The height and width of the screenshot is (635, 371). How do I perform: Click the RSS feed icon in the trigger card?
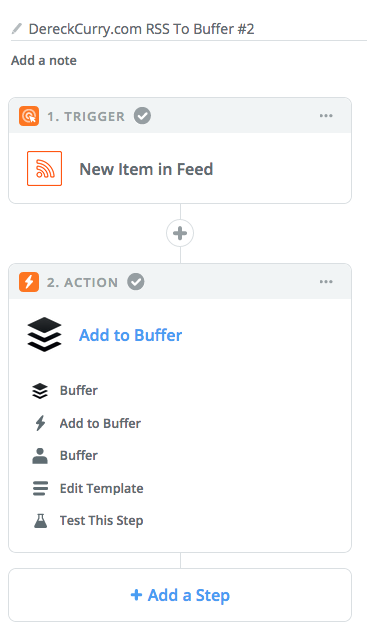[45, 168]
